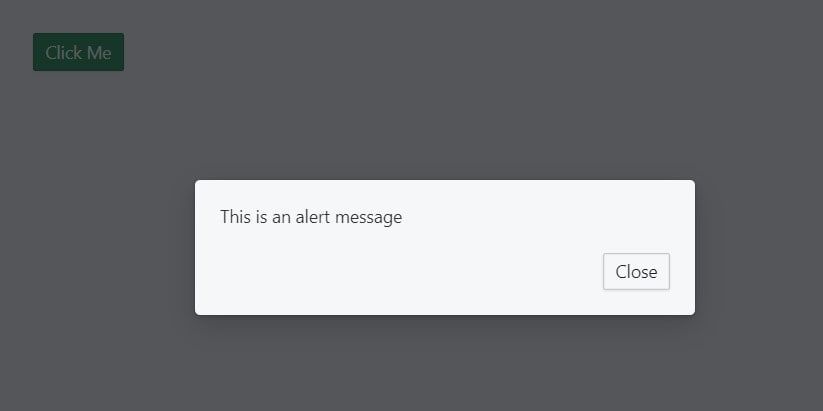Select the 'This is an alert message' text
The image size is (823, 411).
click(311, 217)
